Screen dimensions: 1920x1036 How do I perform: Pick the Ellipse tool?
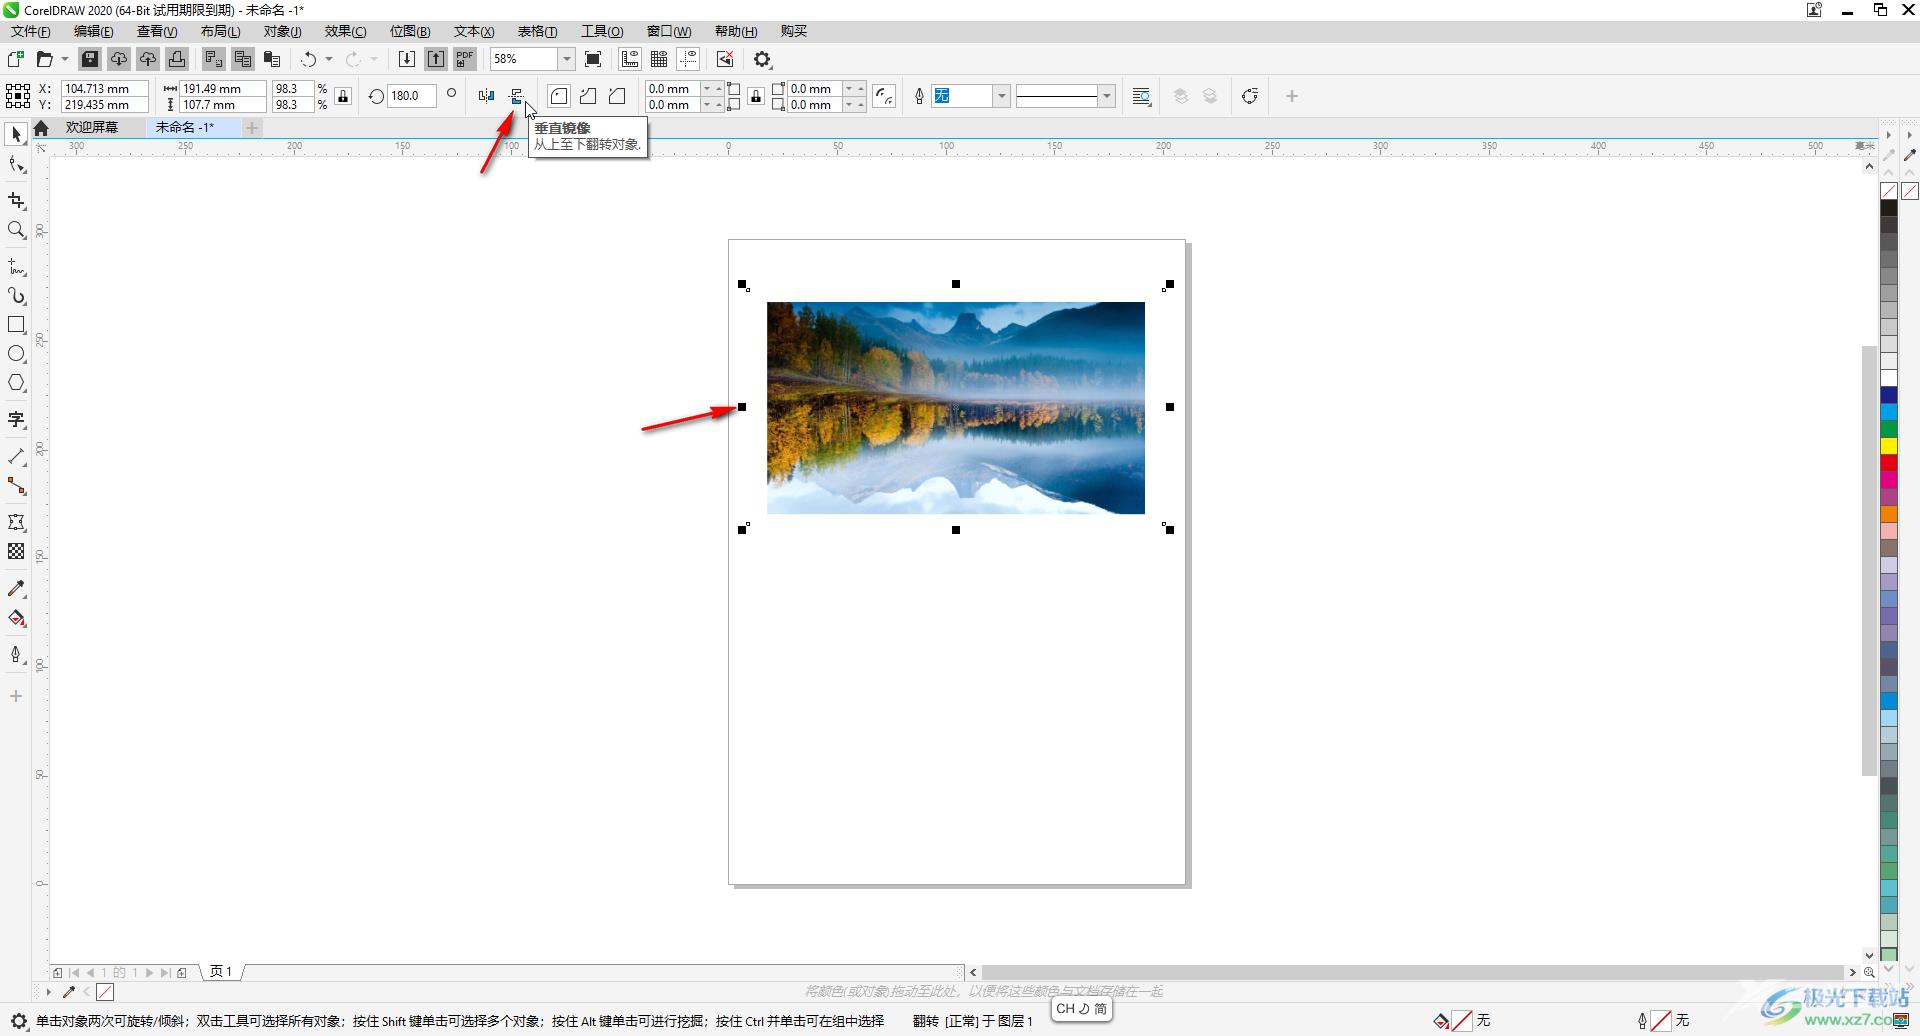point(16,354)
